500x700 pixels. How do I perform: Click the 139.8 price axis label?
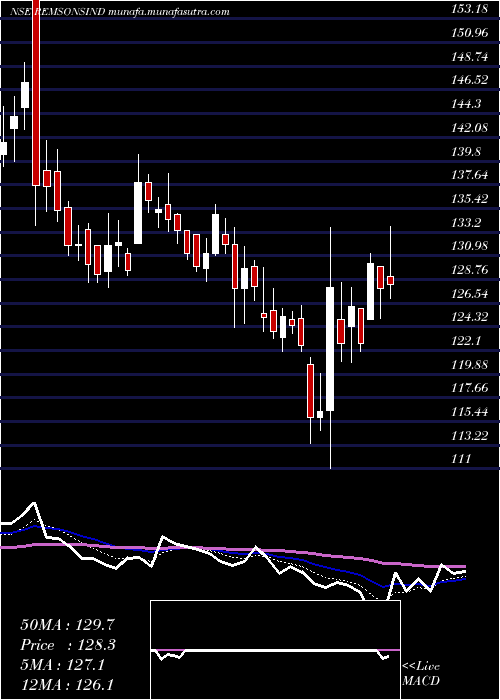click(467, 151)
